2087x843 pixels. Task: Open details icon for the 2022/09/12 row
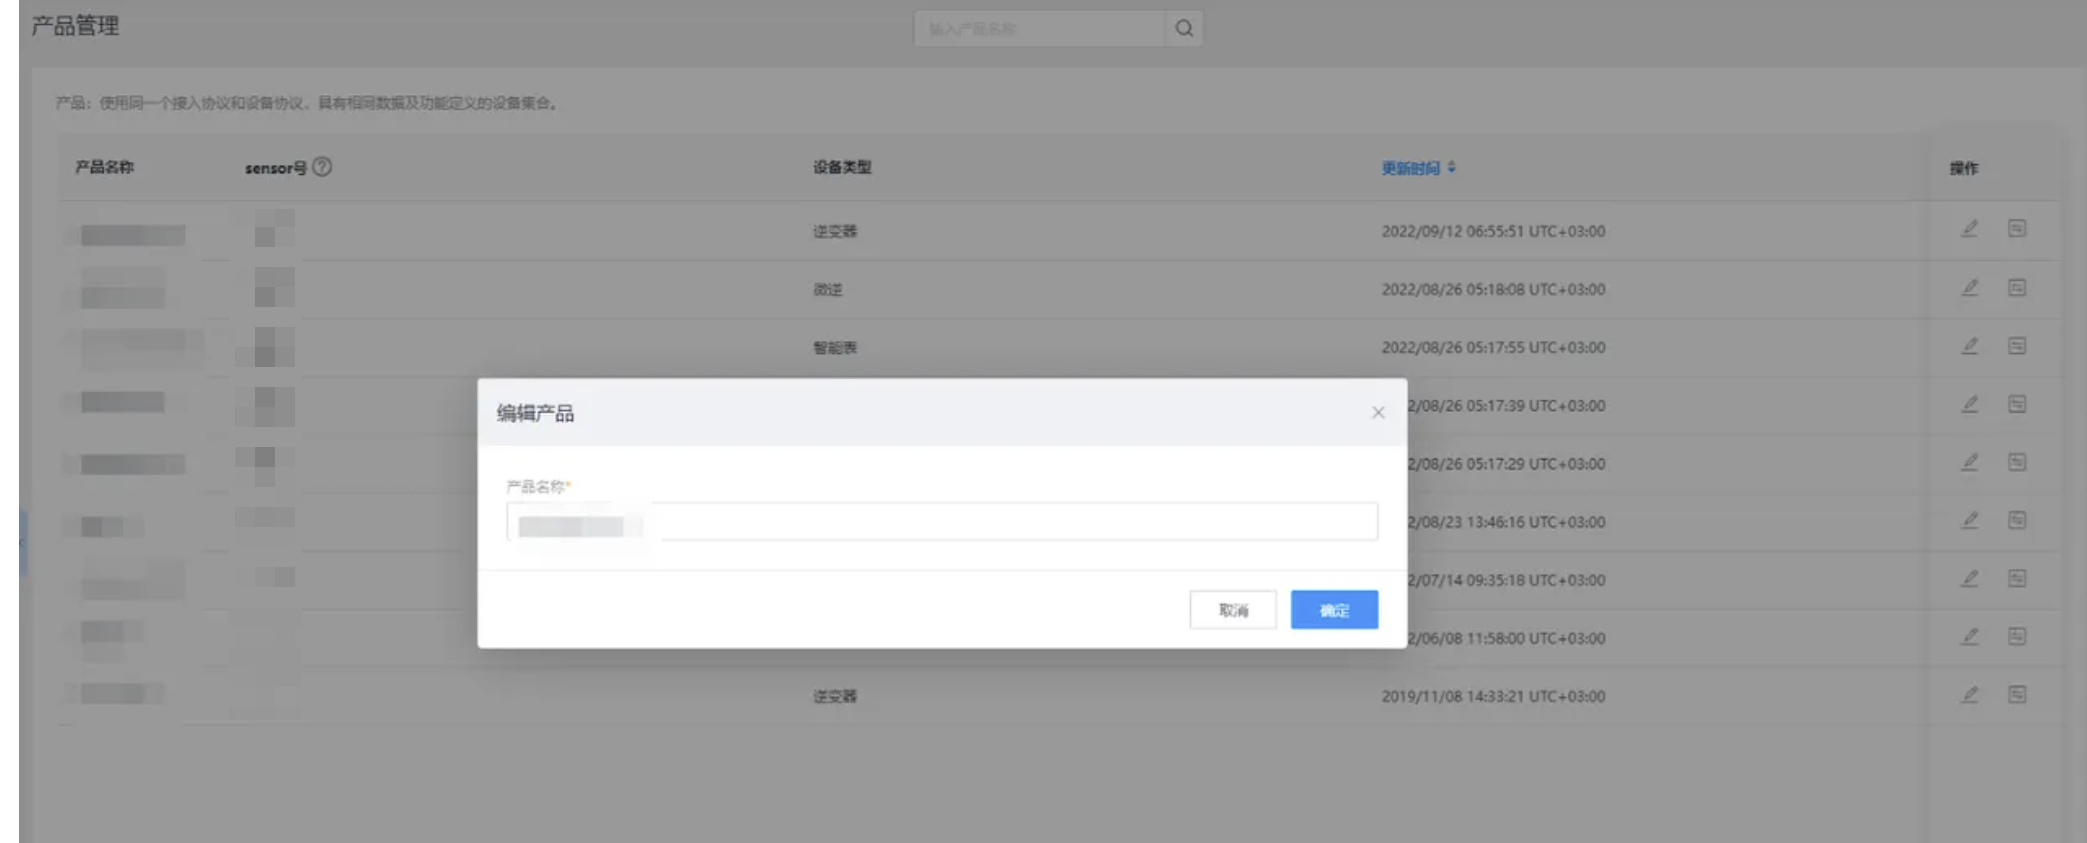click(2017, 229)
